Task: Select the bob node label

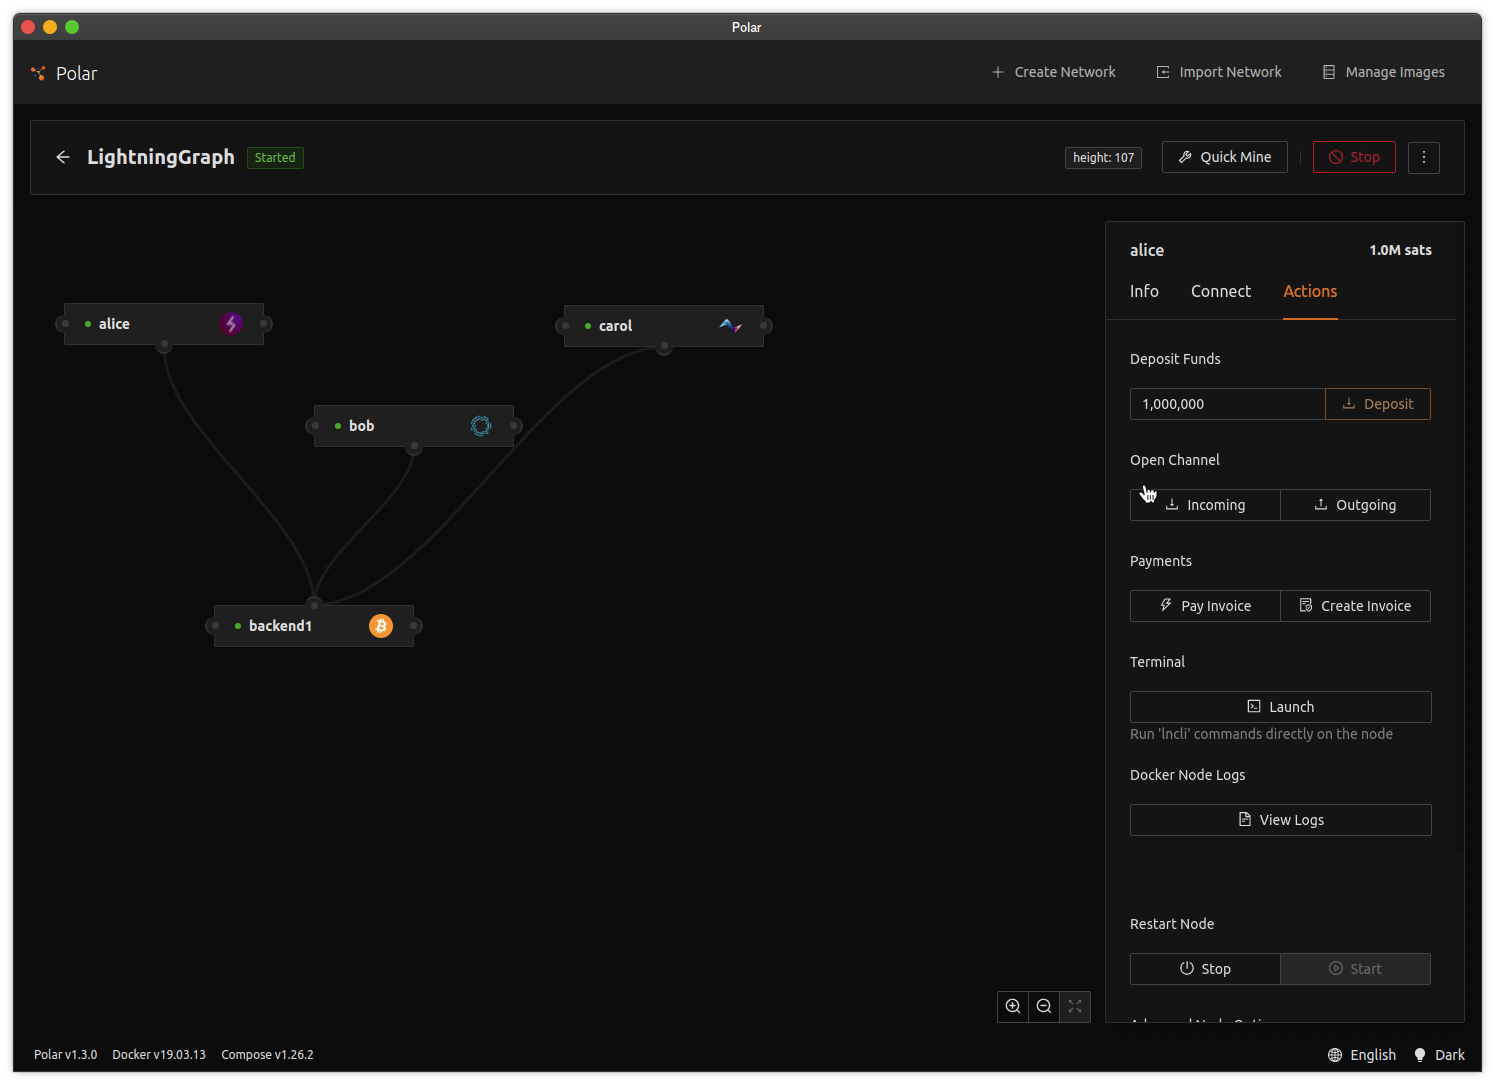Action: [x=361, y=426]
